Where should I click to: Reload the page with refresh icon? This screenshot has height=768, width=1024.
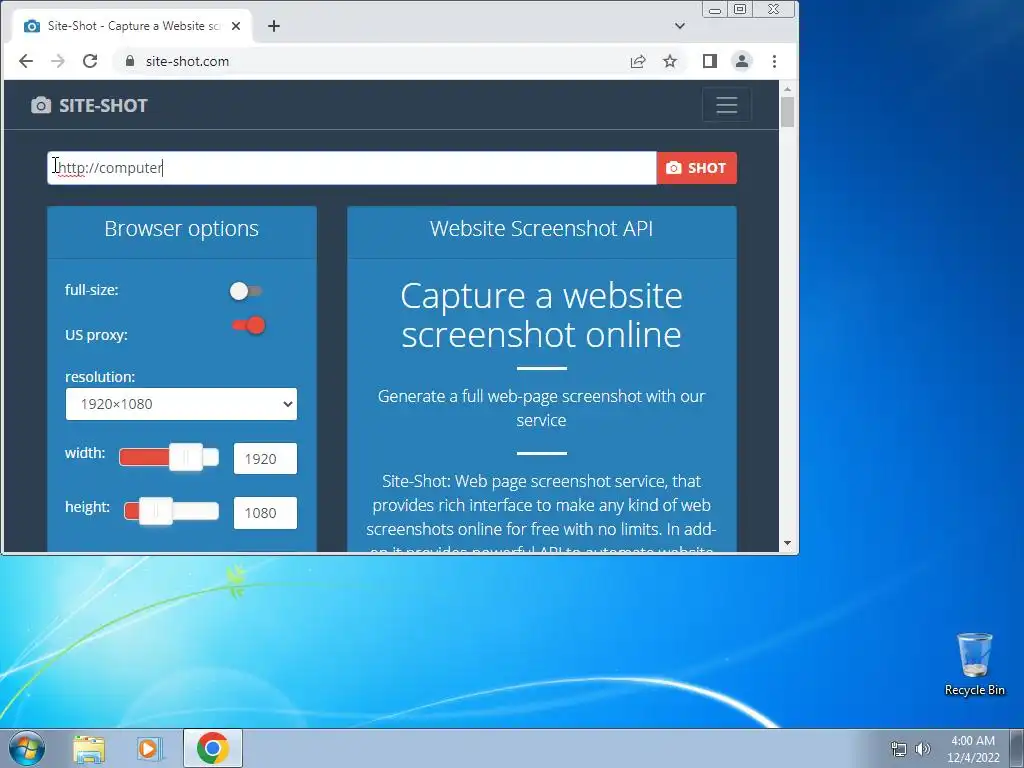(x=90, y=61)
